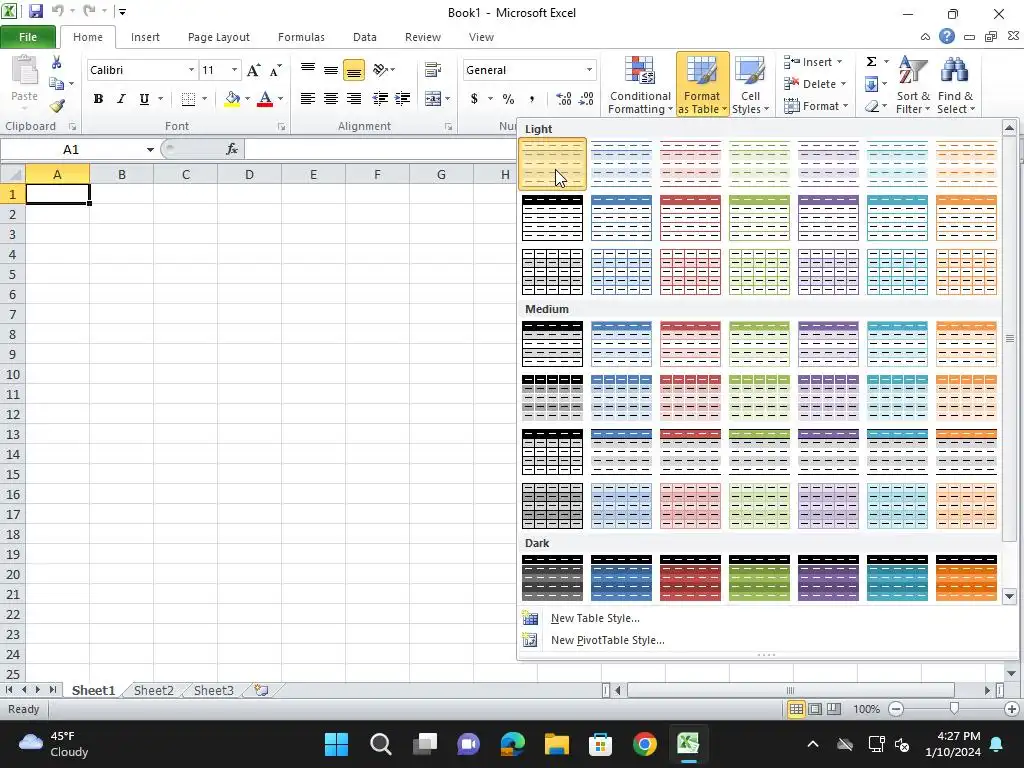Screen dimensions: 1024x768
Task: Click the Increase Indent icon
Action: [403, 99]
